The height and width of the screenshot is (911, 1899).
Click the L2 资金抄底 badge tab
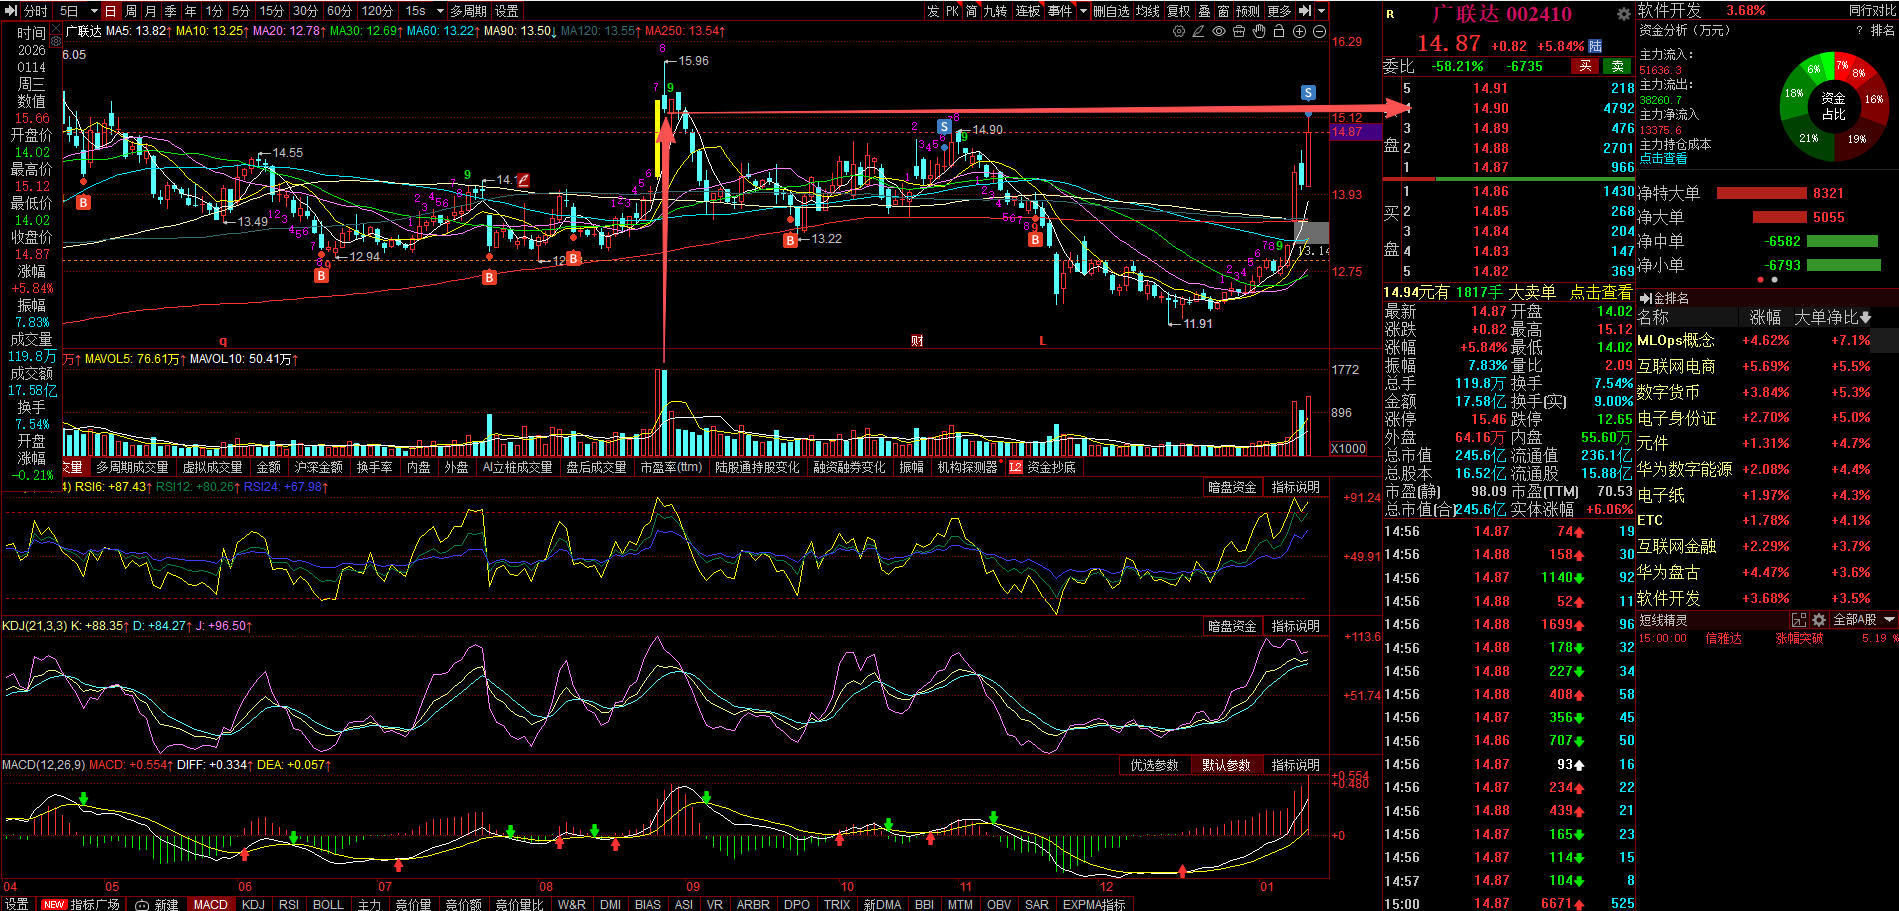pyautogui.click(x=1043, y=467)
